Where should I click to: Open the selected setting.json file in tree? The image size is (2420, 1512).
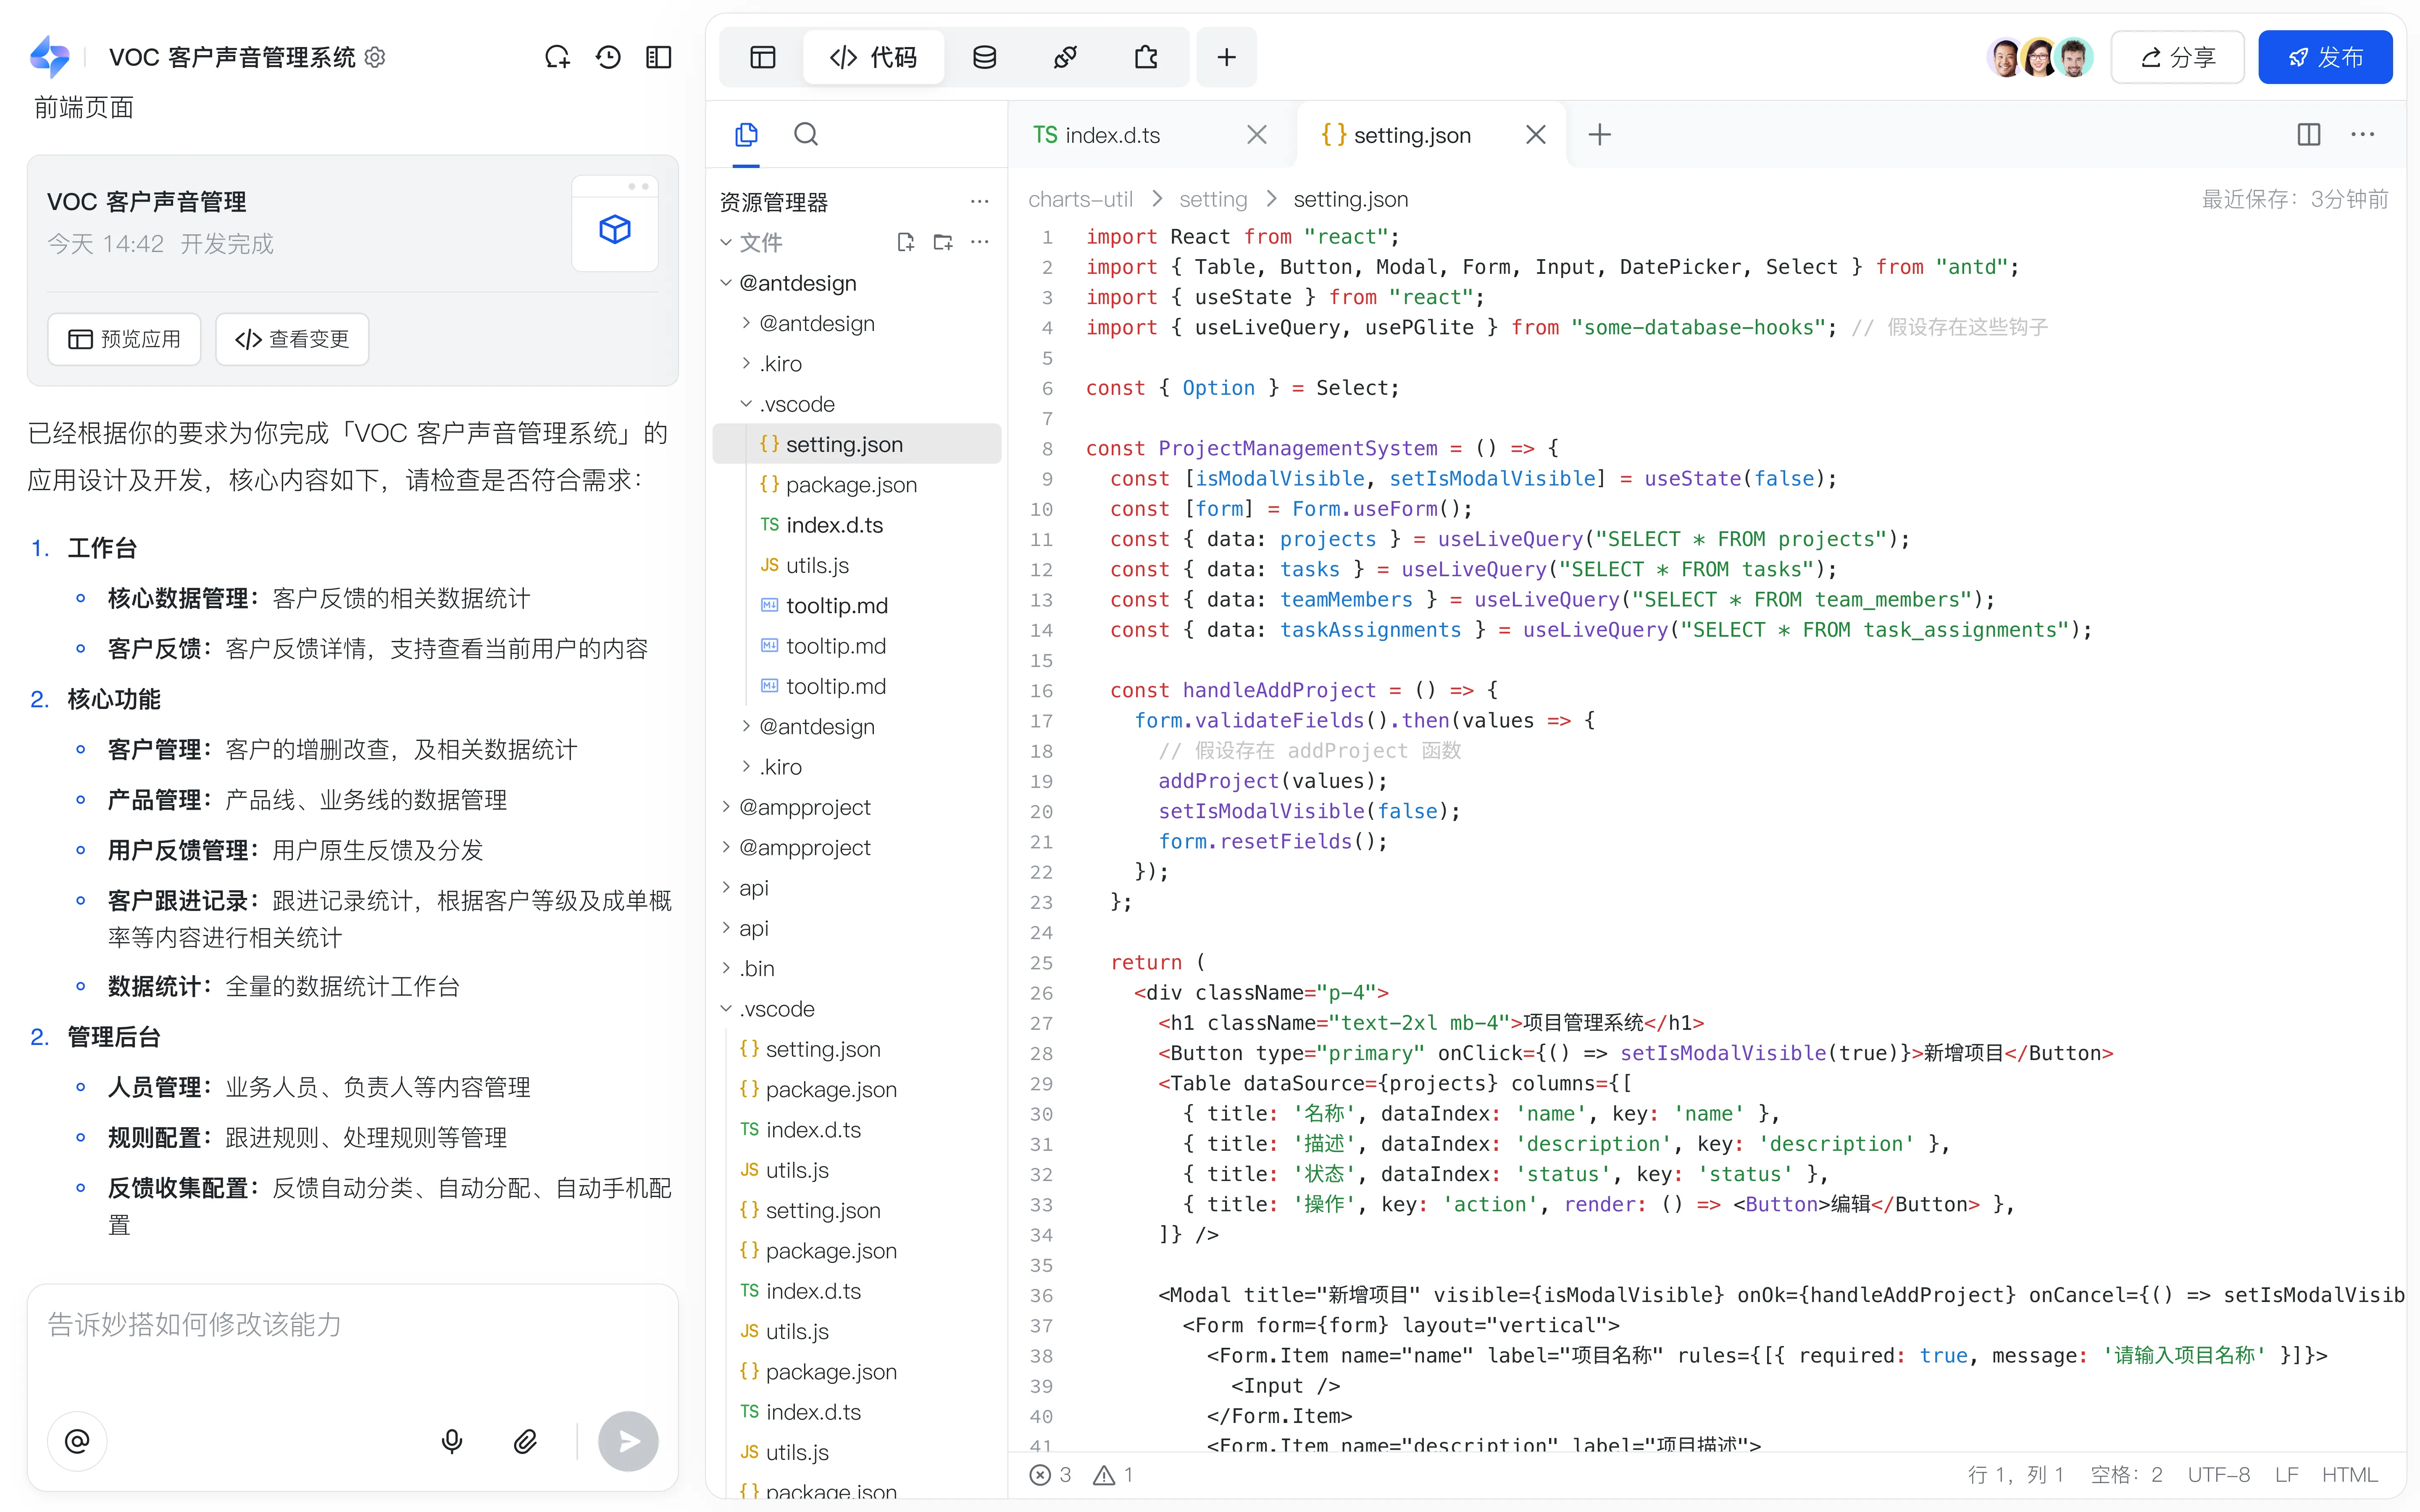(x=857, y=444)
